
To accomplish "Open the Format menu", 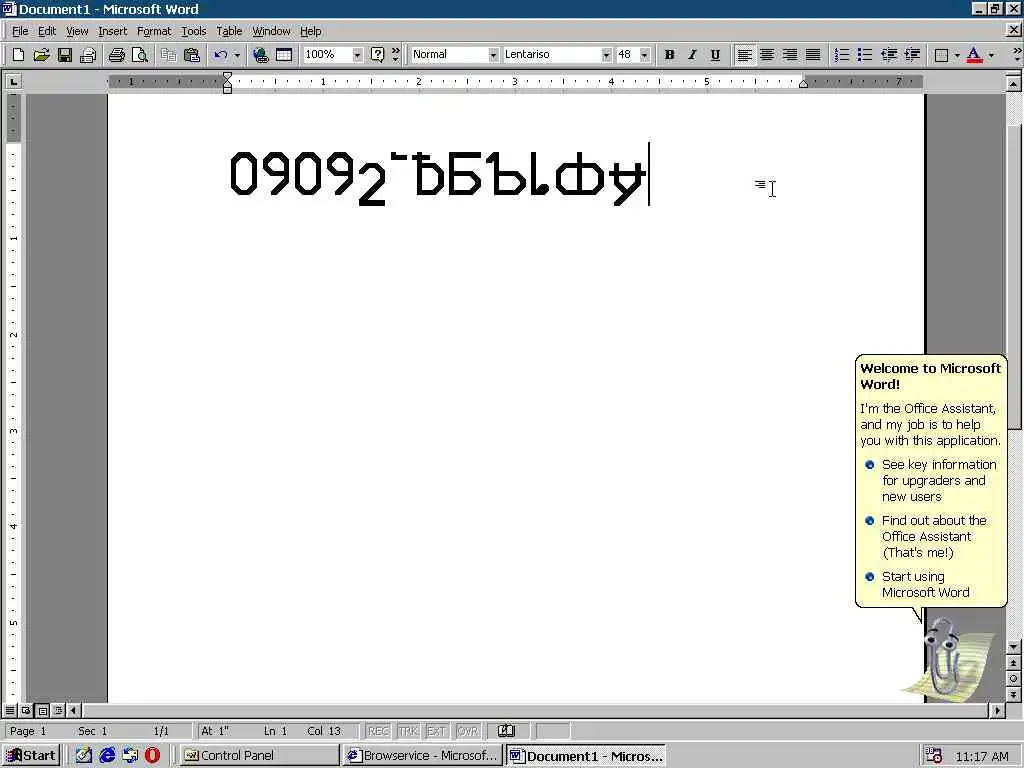I will [x=153, y=31].
